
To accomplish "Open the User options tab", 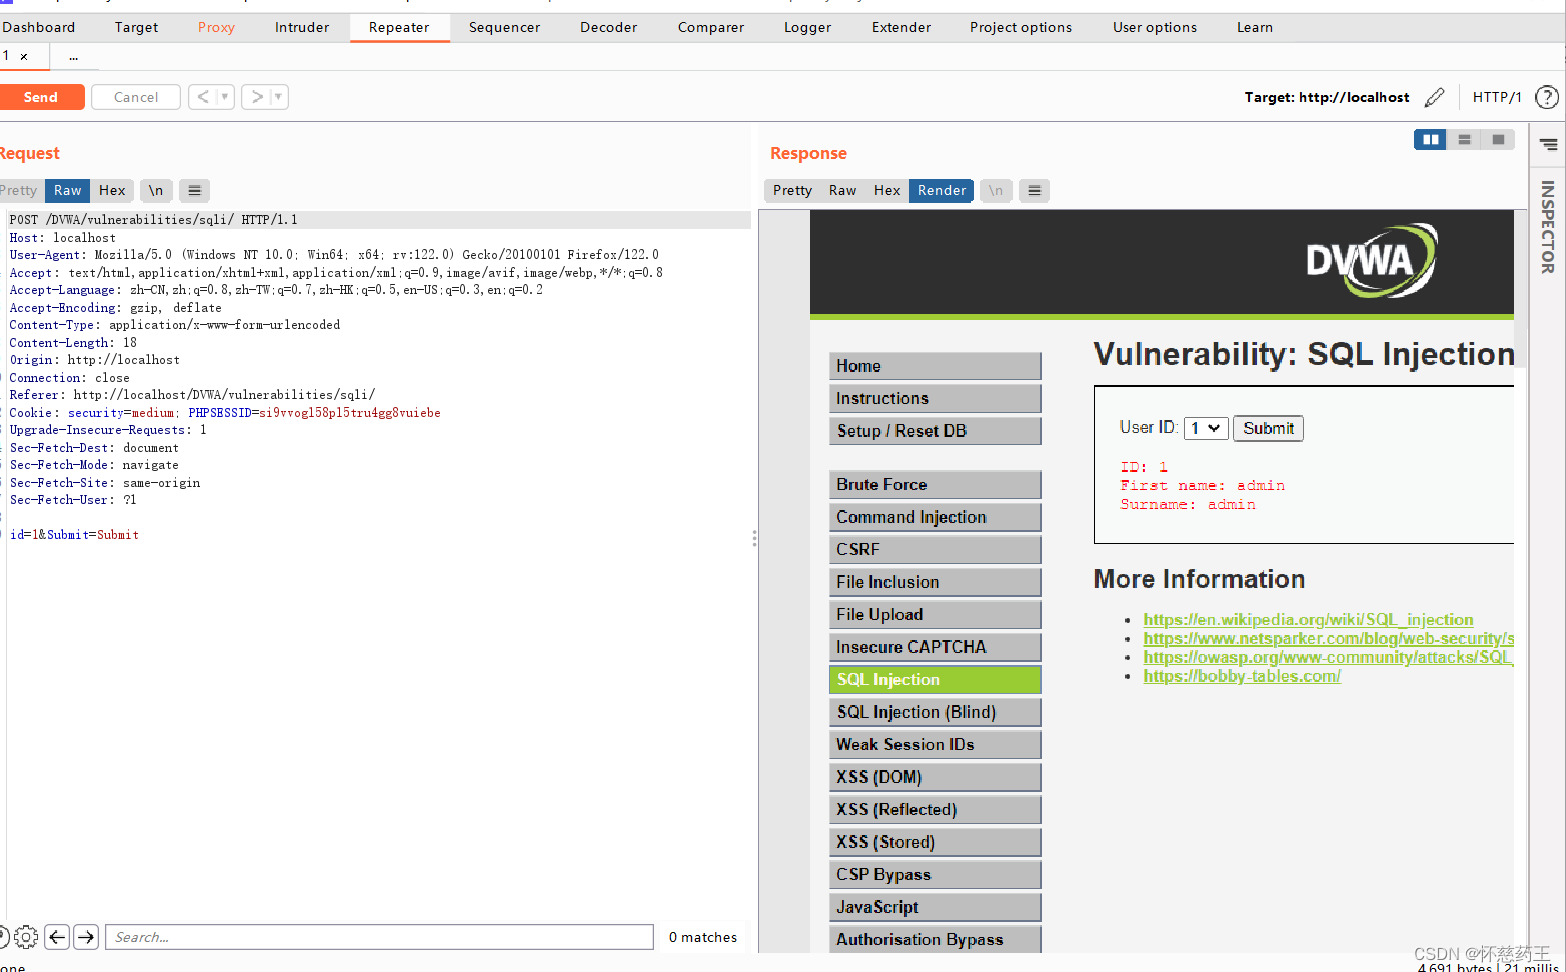I will coord(1155,27).
